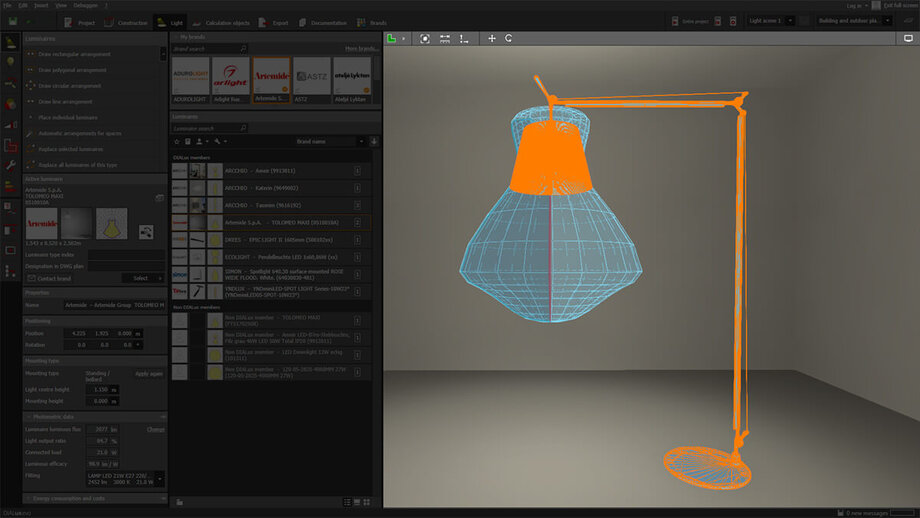Click the download arrow icon beside Brand name
920x518 pixels.
tap(373, 142)
